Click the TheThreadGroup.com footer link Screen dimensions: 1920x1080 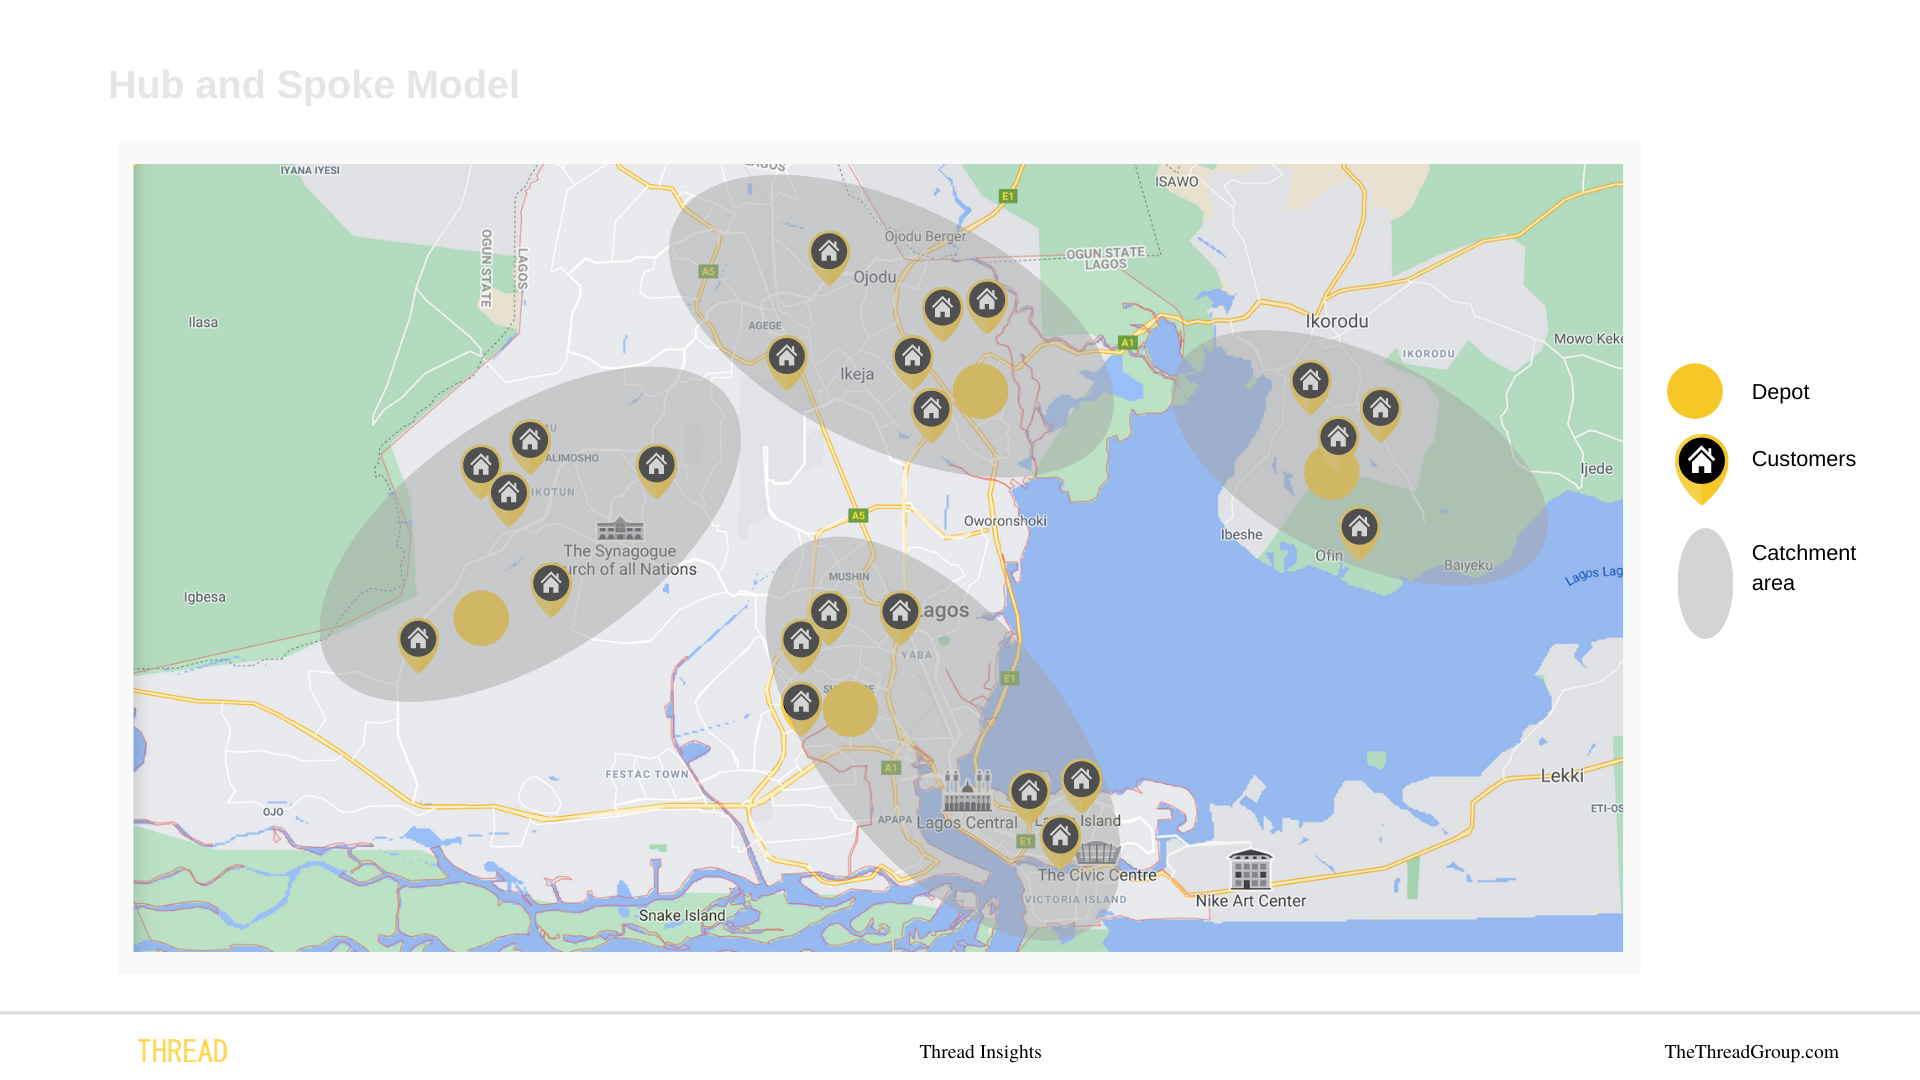[x=1751, y=1052]
